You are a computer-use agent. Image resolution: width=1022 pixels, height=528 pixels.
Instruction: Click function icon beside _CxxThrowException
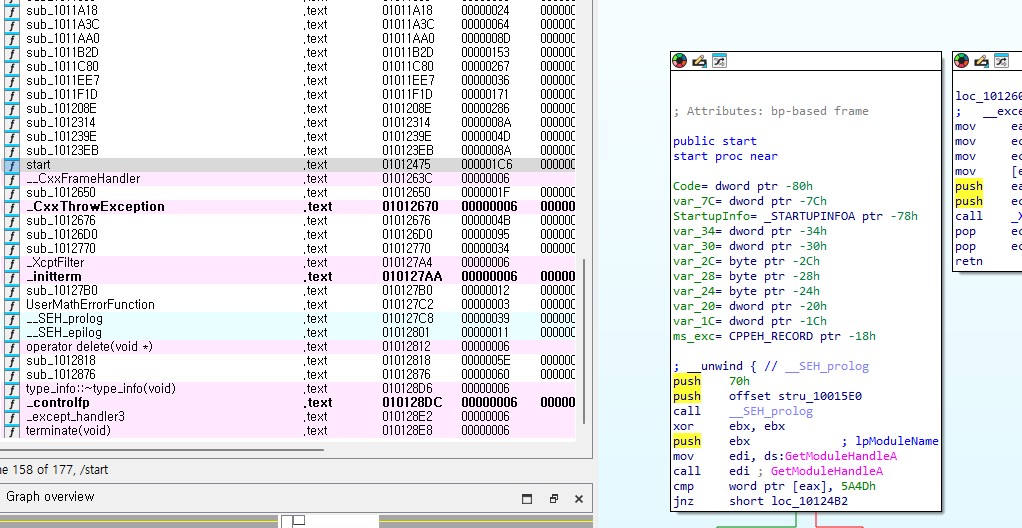pyautogui.click(x=12, y=207)
